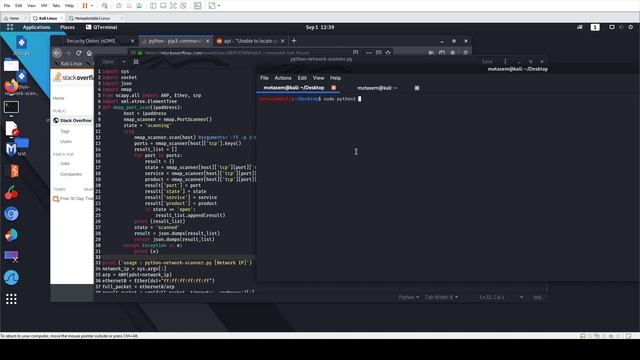Launch the terminal icon in the dock
The image size is (640, 360).
[11, 107]
